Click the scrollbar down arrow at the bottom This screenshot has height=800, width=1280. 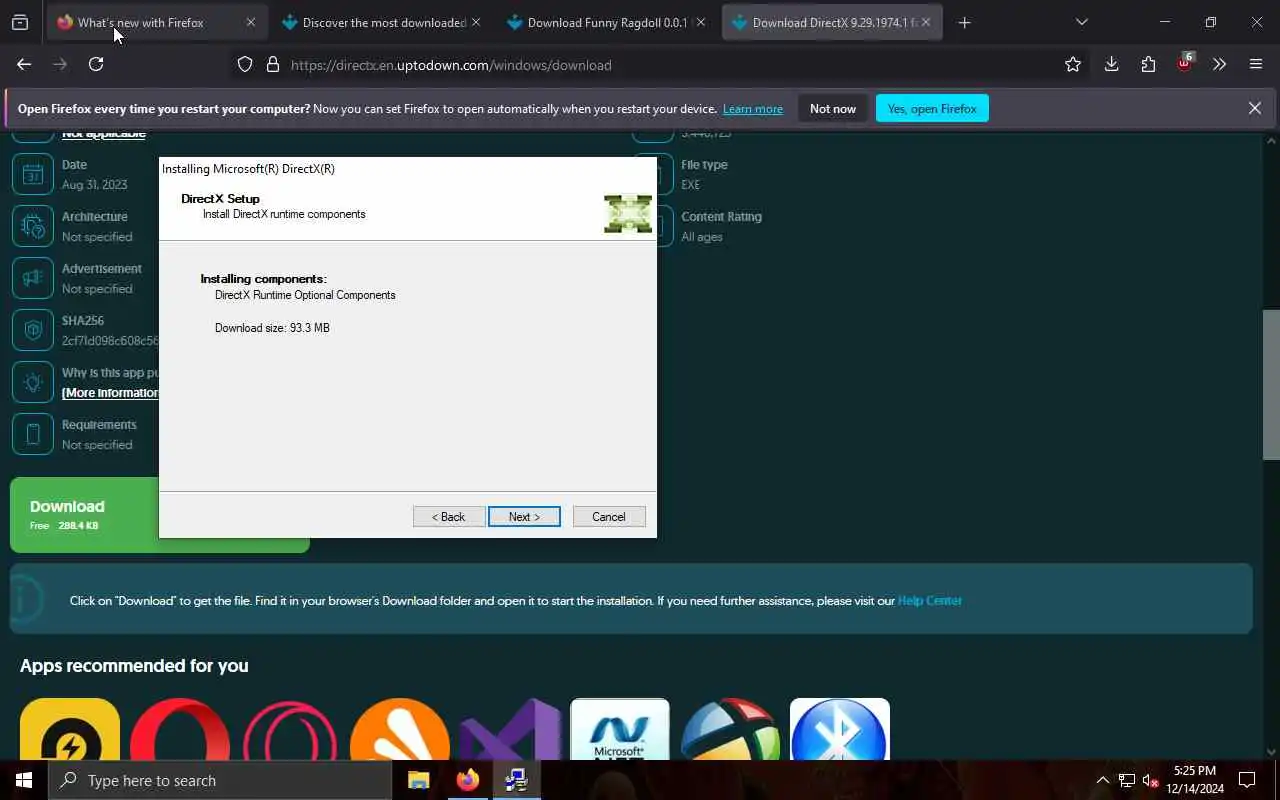pyautogui.click(x=1271, y=751)
